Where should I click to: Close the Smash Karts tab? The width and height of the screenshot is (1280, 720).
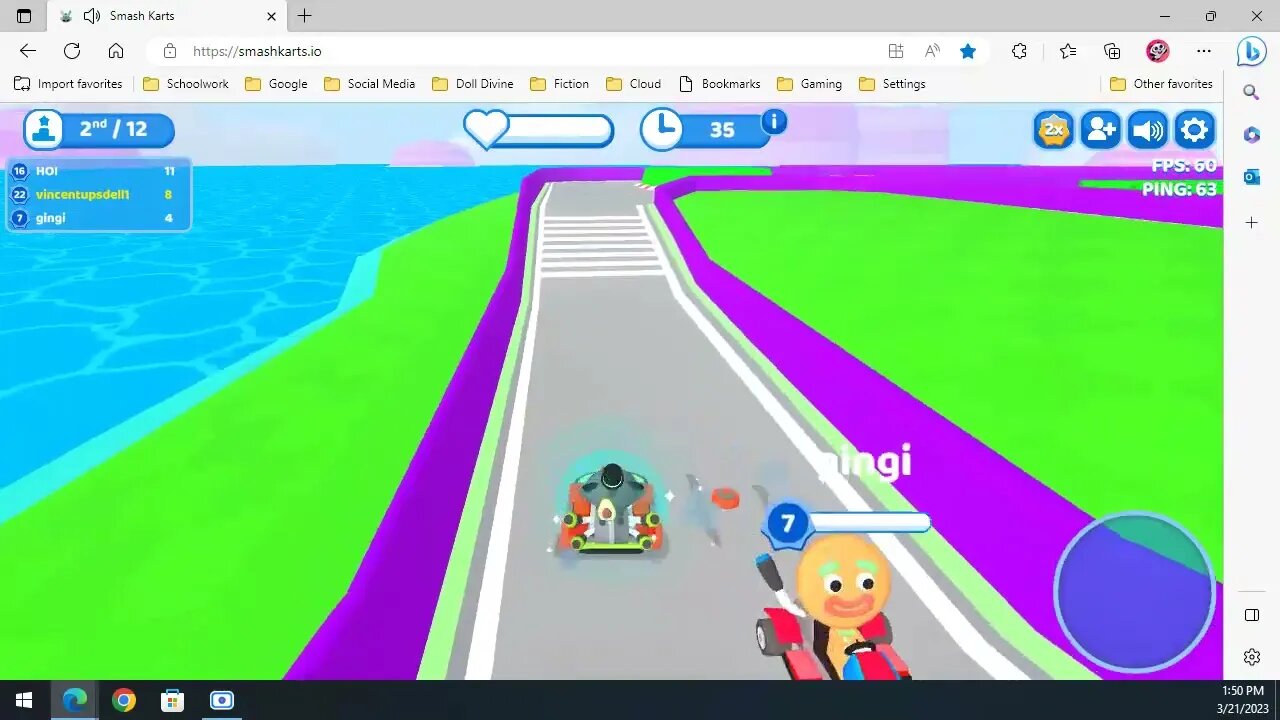[x=271, y=16]
